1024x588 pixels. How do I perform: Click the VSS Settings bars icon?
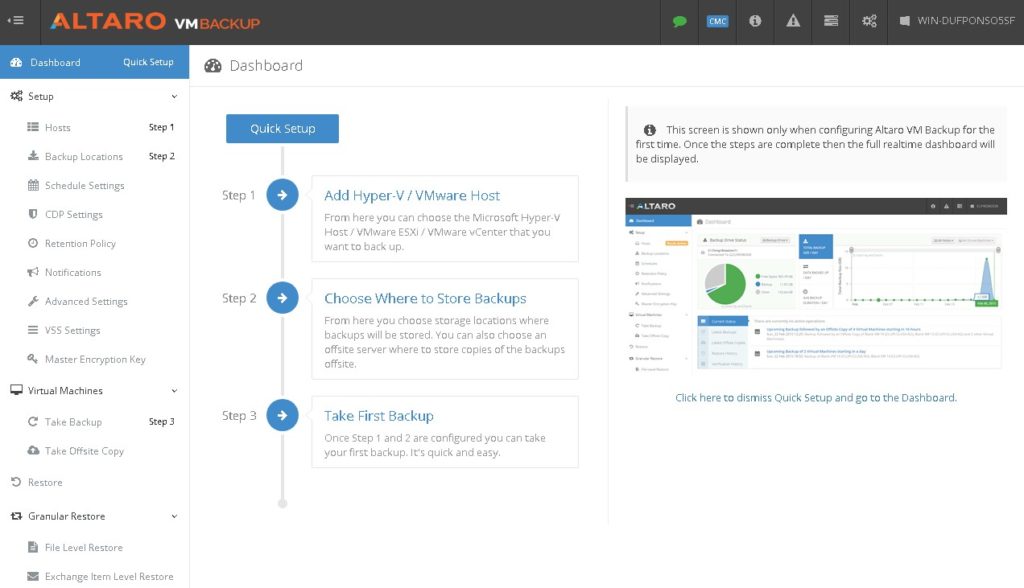pyautogui.click(x=33, y=330)
